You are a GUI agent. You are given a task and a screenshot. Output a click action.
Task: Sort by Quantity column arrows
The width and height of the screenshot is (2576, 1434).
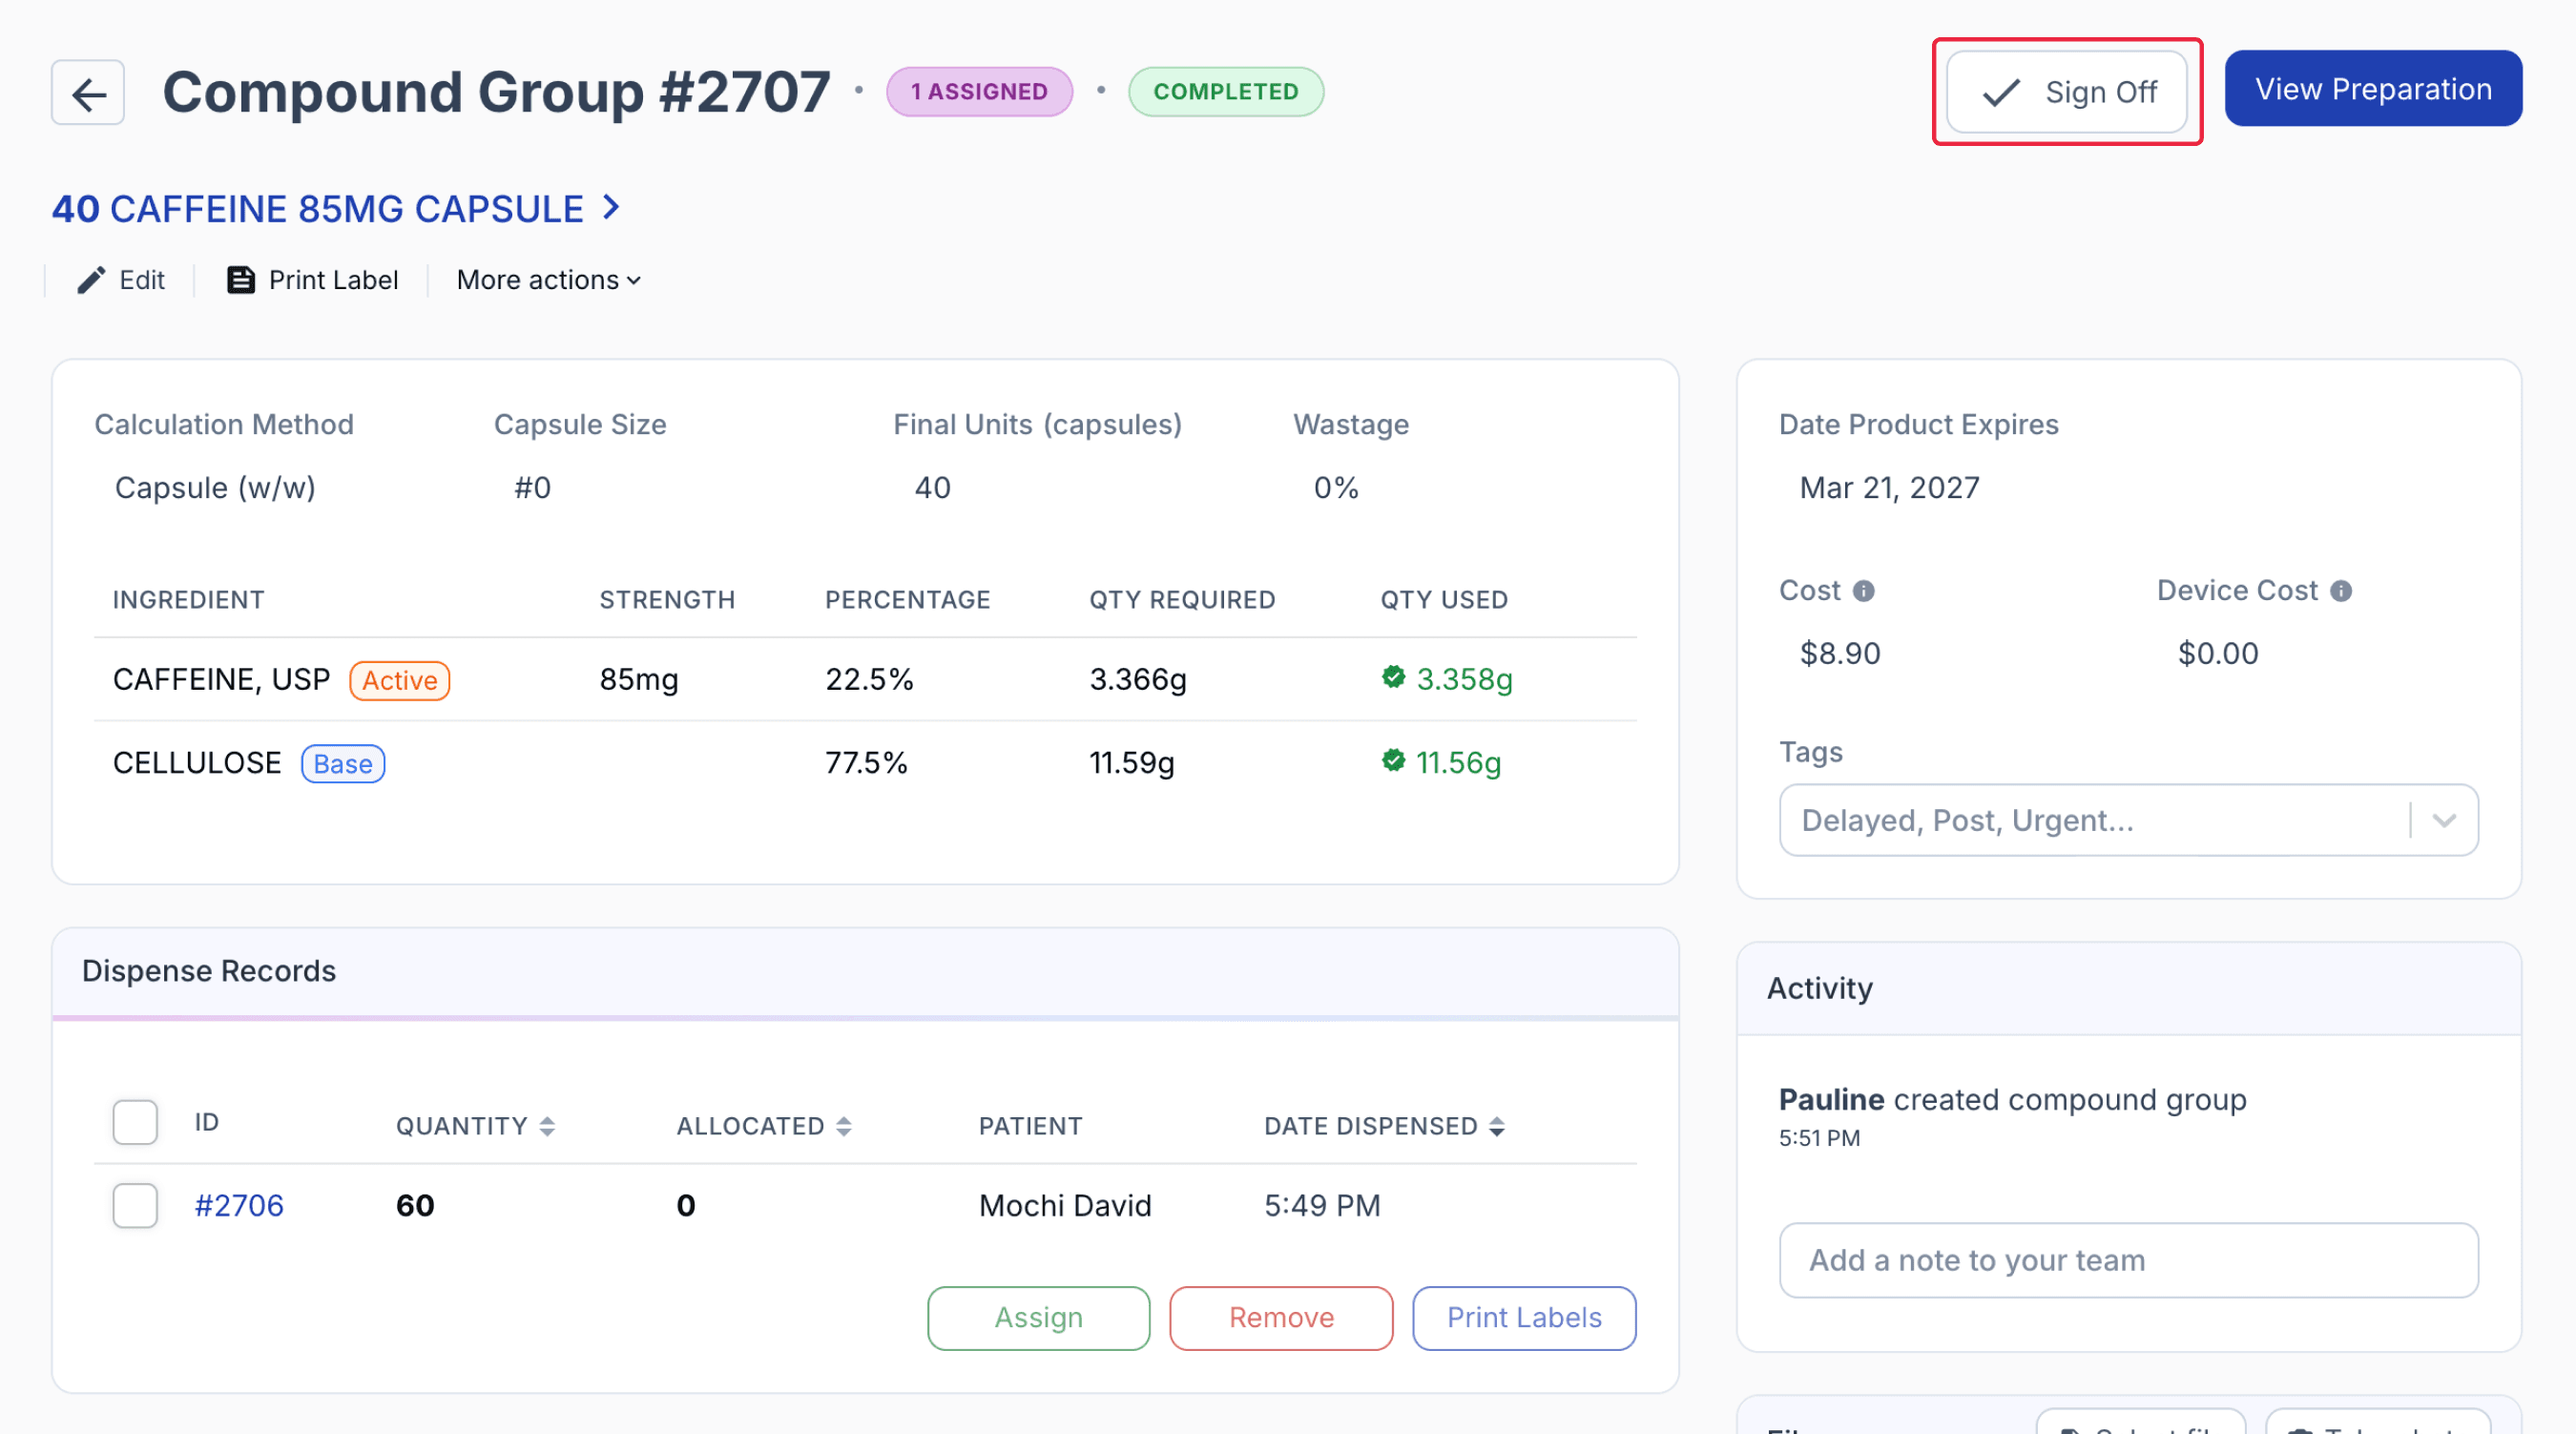pyautogui.click(x=547, y=1126)
